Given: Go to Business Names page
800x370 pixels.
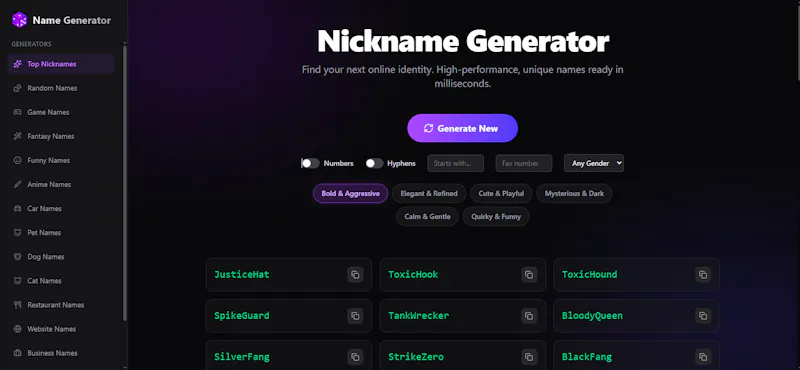Looking at the screenshot, I should pos(61,353).
